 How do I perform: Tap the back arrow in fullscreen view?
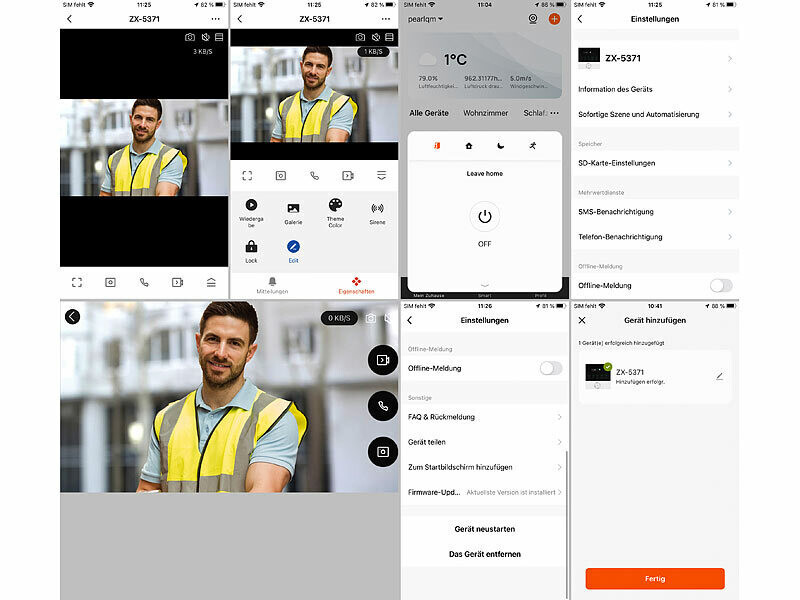click(72, 317)
